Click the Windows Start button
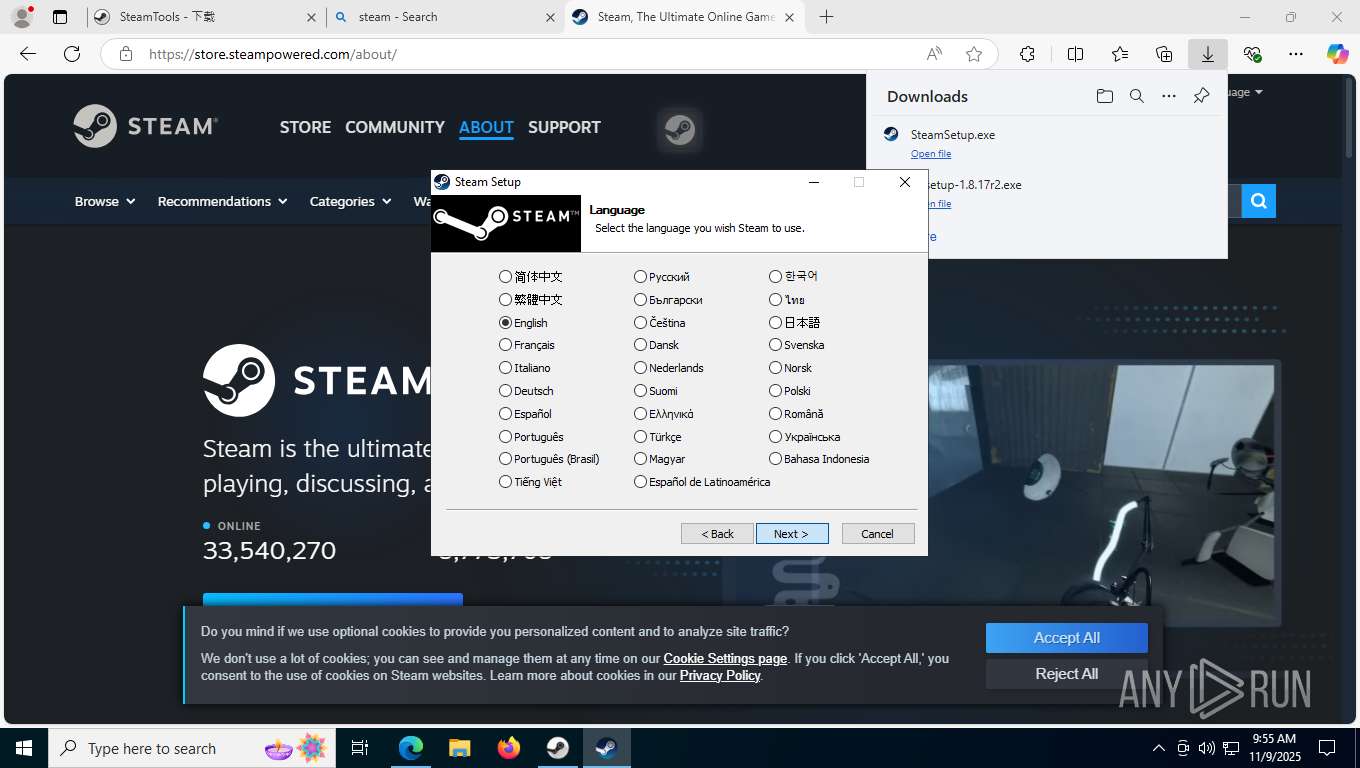This screenshot has width=1360, height=768. tap(24, 748)
